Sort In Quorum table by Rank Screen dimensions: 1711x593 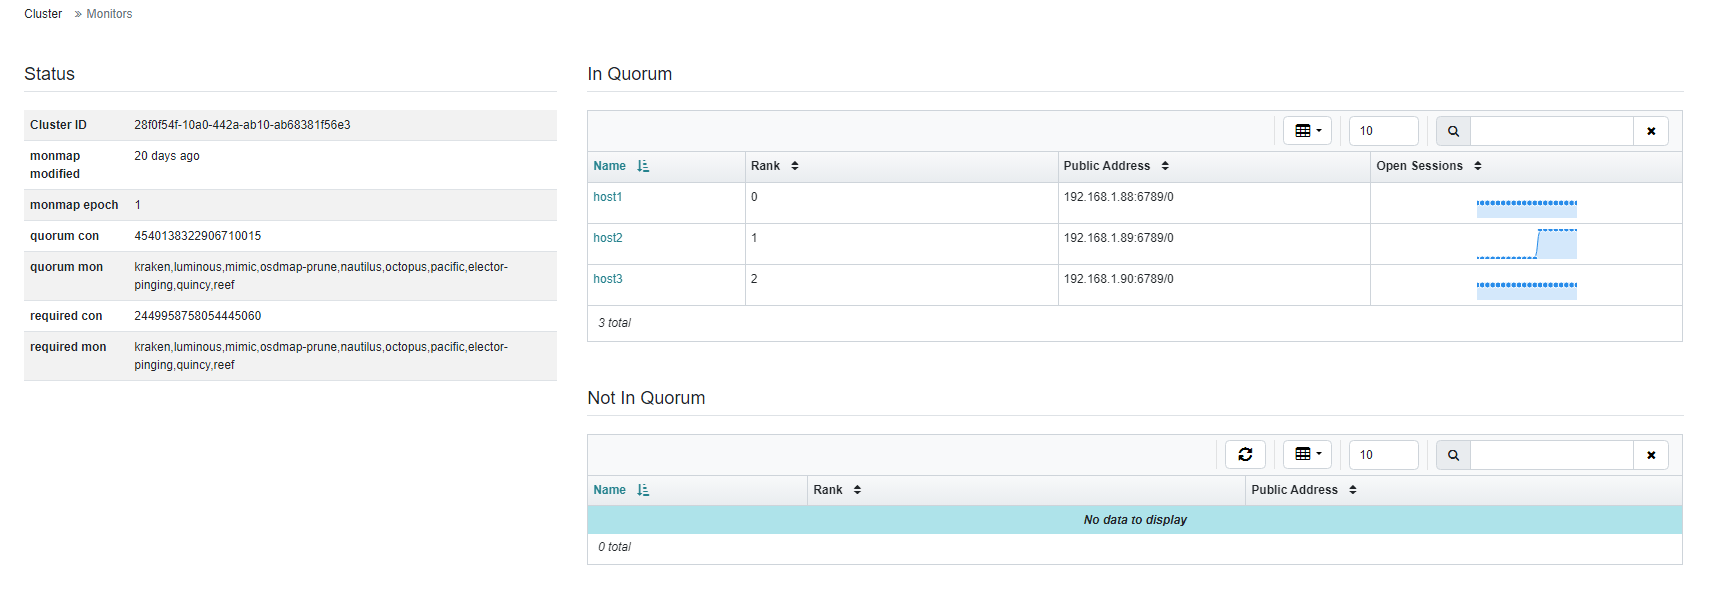point(775,166)
